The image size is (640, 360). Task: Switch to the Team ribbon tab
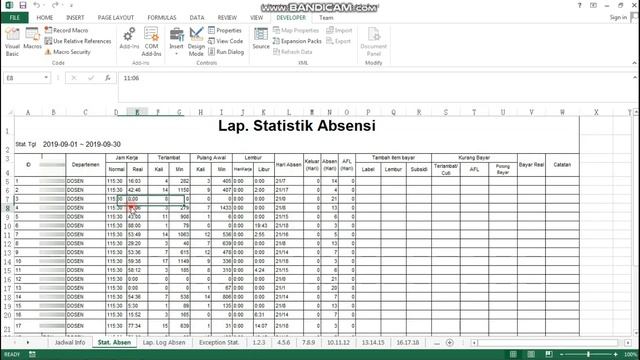tap(326, 18)
